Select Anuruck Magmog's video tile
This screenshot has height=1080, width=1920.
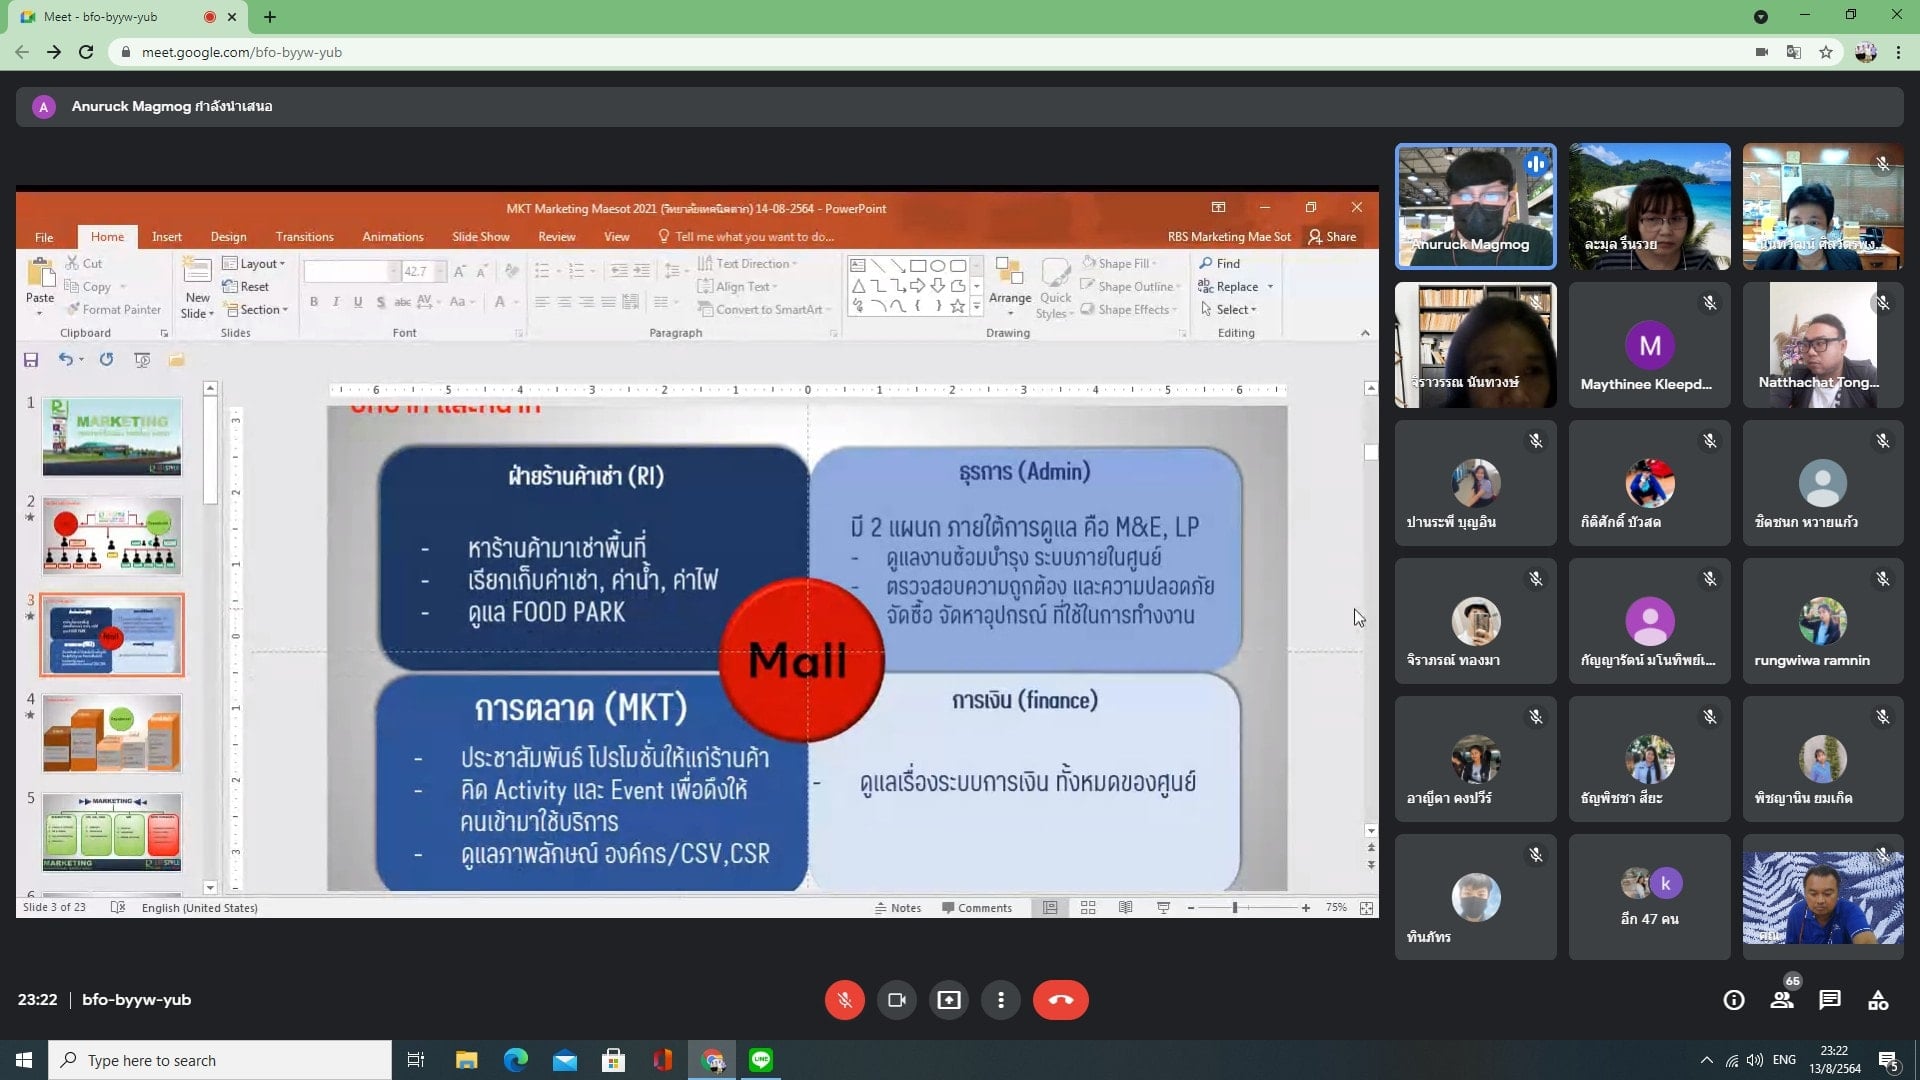click(x=1475, y=206)
